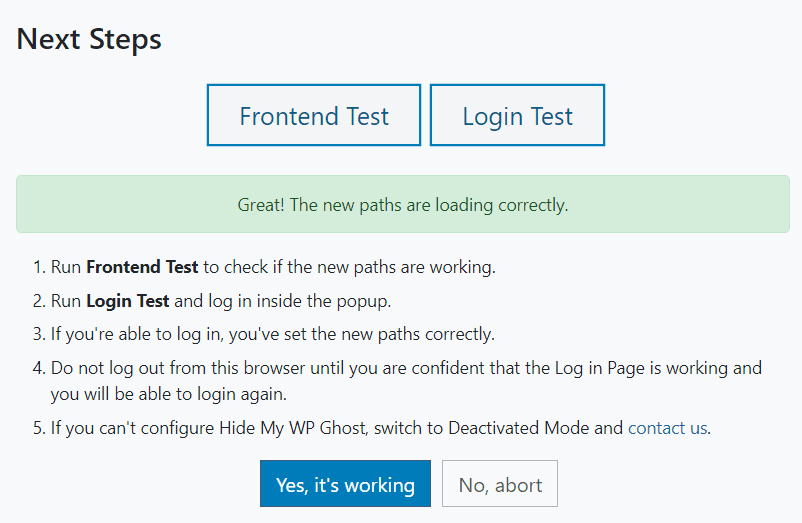Click the green success alert banner
Viewport: 802px width, 523px height.
[x=402, y=205]
